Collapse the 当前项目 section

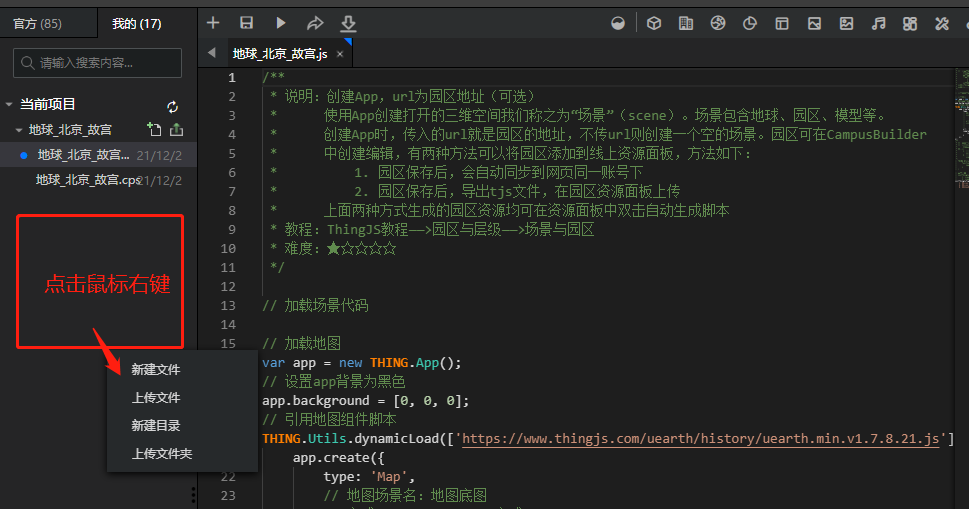pyautogui.click(x=9, y=105)
